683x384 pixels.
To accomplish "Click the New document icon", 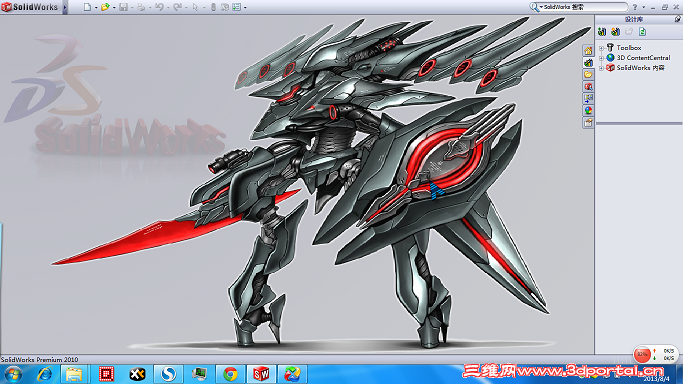I will point(87,7).
